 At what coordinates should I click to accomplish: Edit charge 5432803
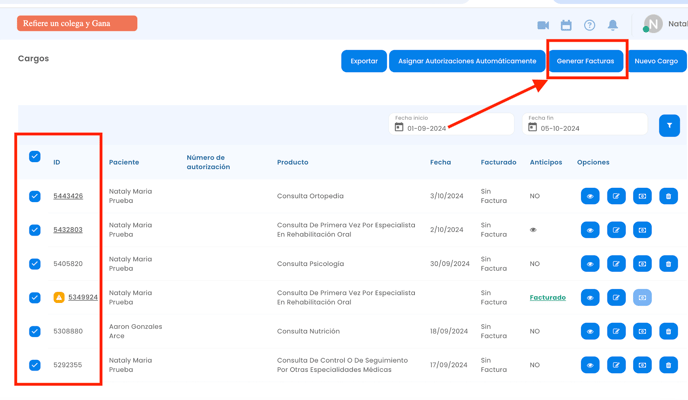coord(616,230)
